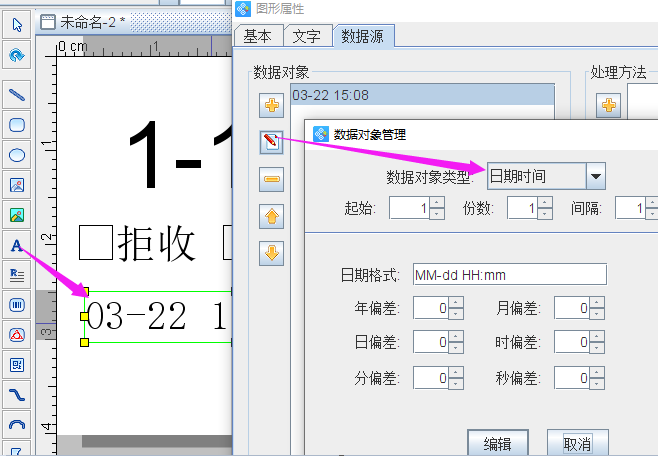Select the rich text paragraph tool
This screenshot has width=658, height=456.
(17, 275)
